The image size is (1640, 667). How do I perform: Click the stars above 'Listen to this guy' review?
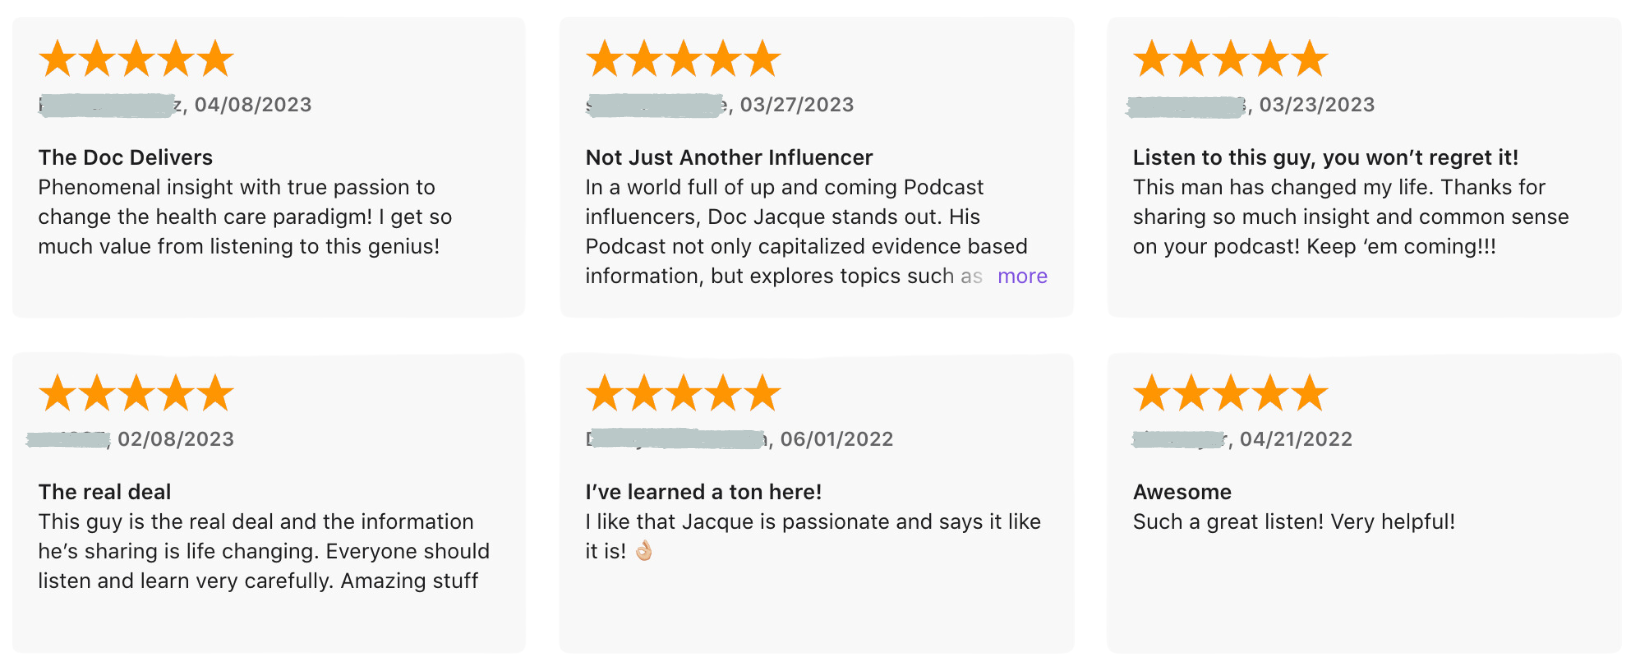(1230, 59)
